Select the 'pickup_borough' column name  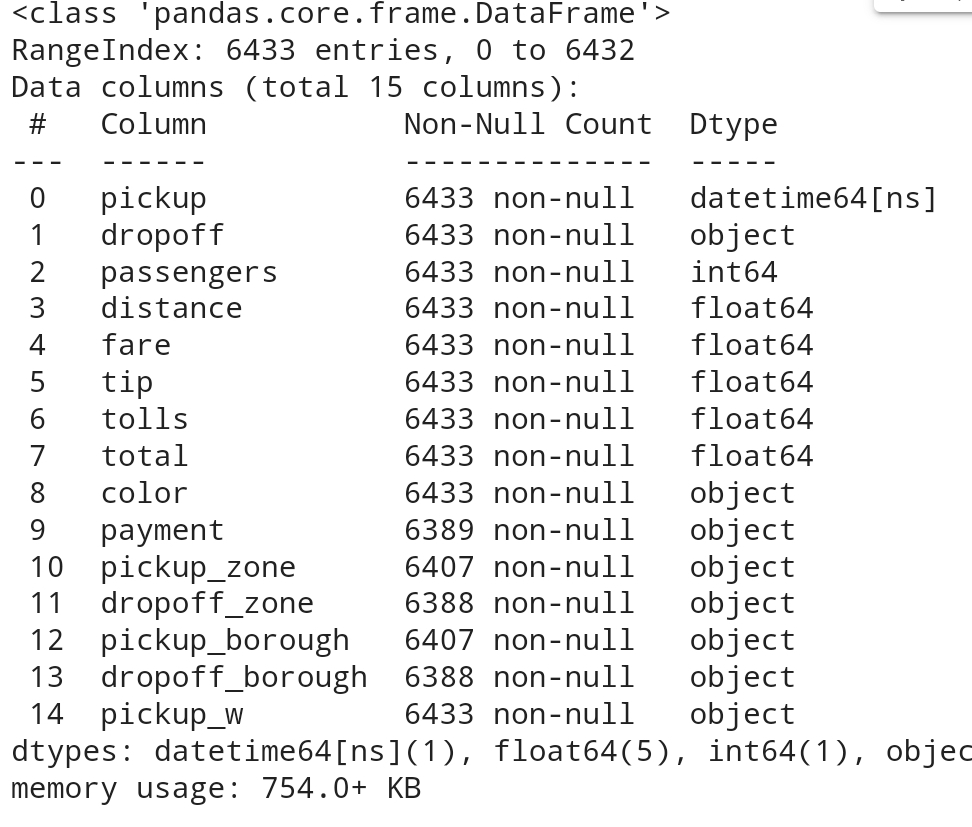click(x=225, y=642)
